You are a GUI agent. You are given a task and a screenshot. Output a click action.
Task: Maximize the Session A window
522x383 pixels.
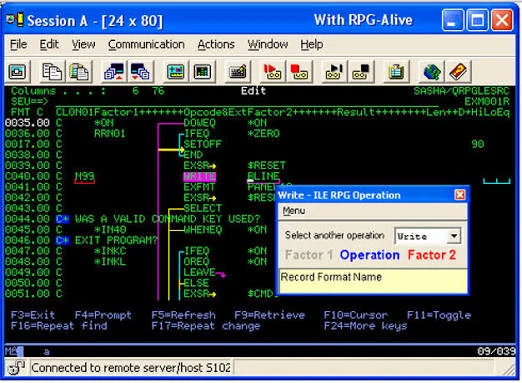click(477, 20)
